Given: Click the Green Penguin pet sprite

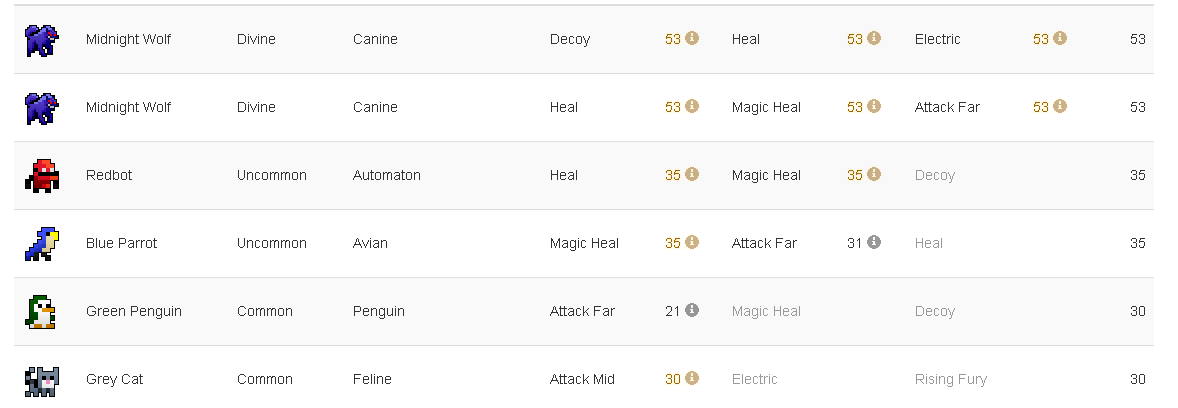Looking at the screenshot, I should [x=41, y=312].
